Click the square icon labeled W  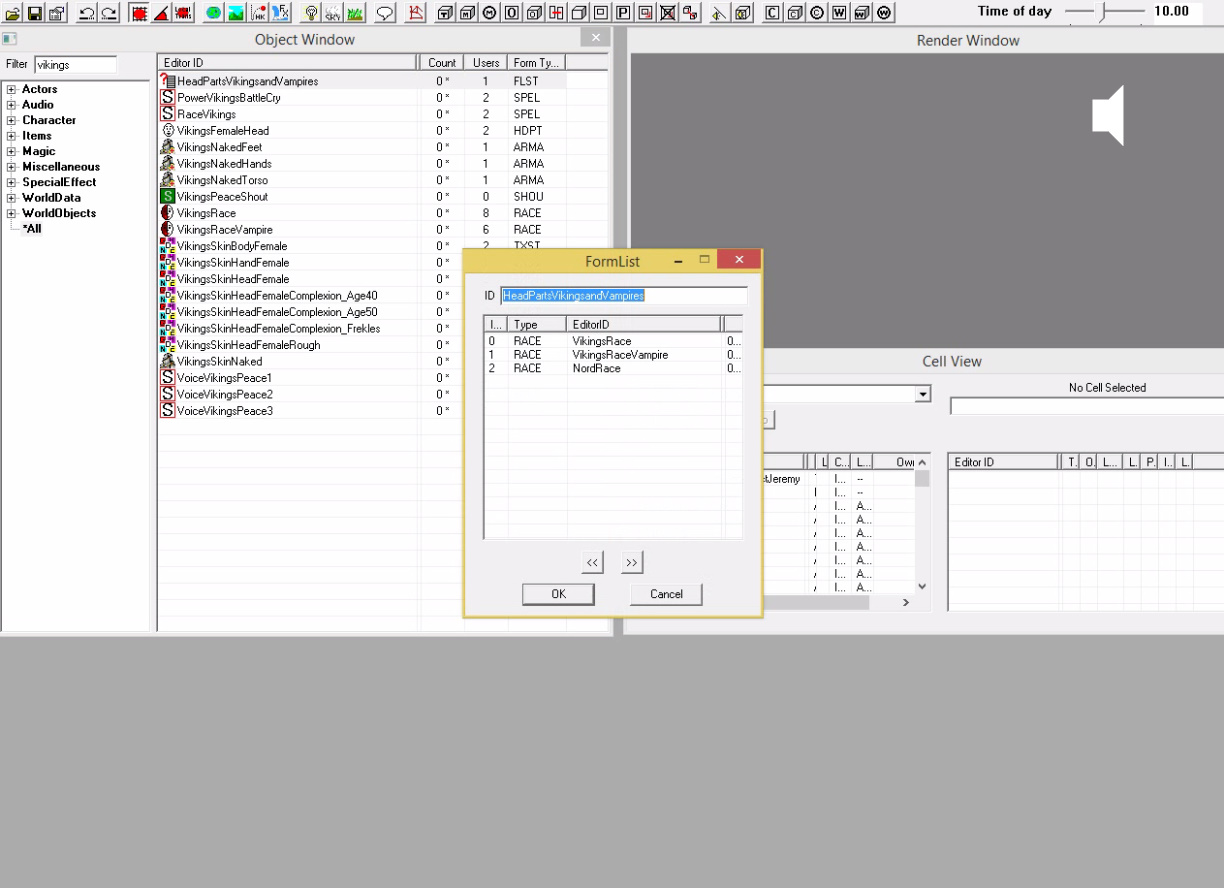(839, 13)
